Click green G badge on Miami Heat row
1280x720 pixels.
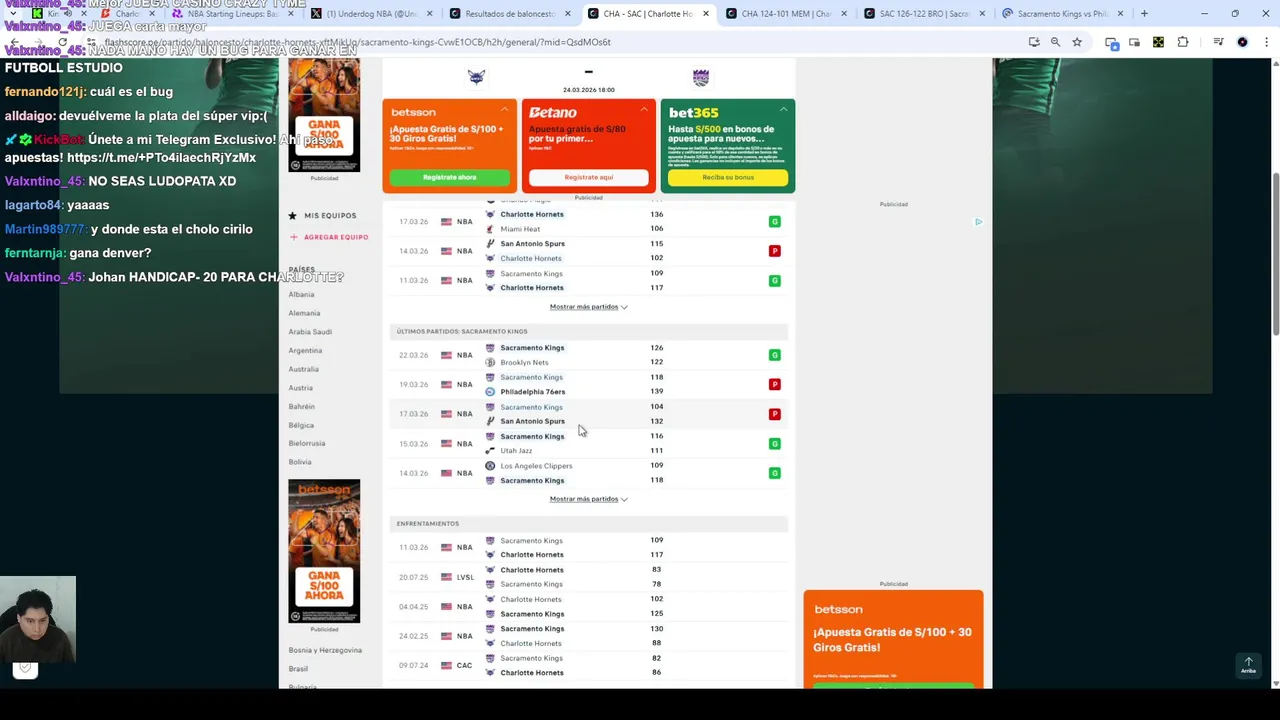(x=774, y=221)
